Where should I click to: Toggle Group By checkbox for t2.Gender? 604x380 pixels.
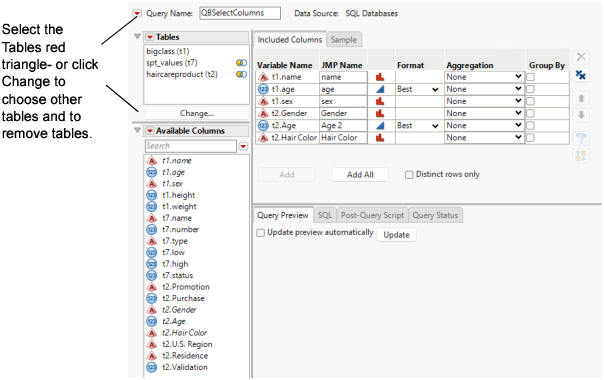(530, 114)
